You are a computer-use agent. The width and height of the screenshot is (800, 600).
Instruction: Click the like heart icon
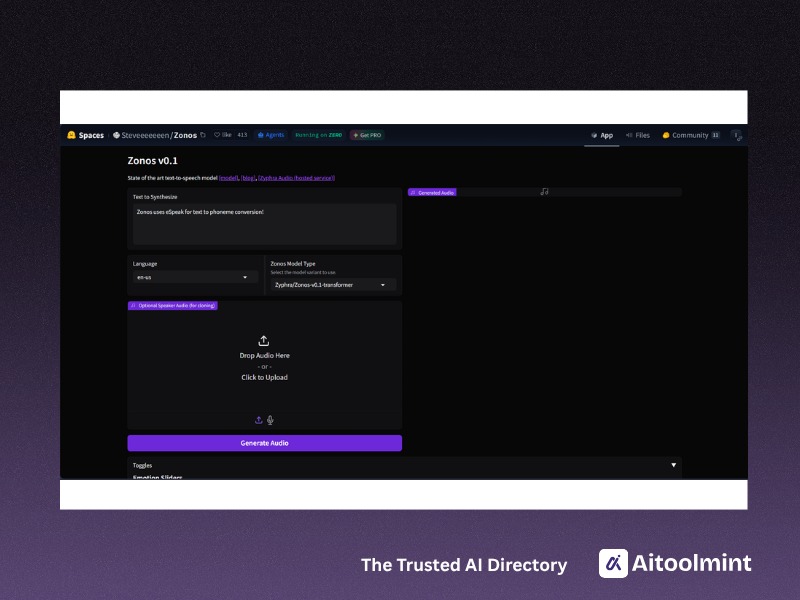(217, 135)
